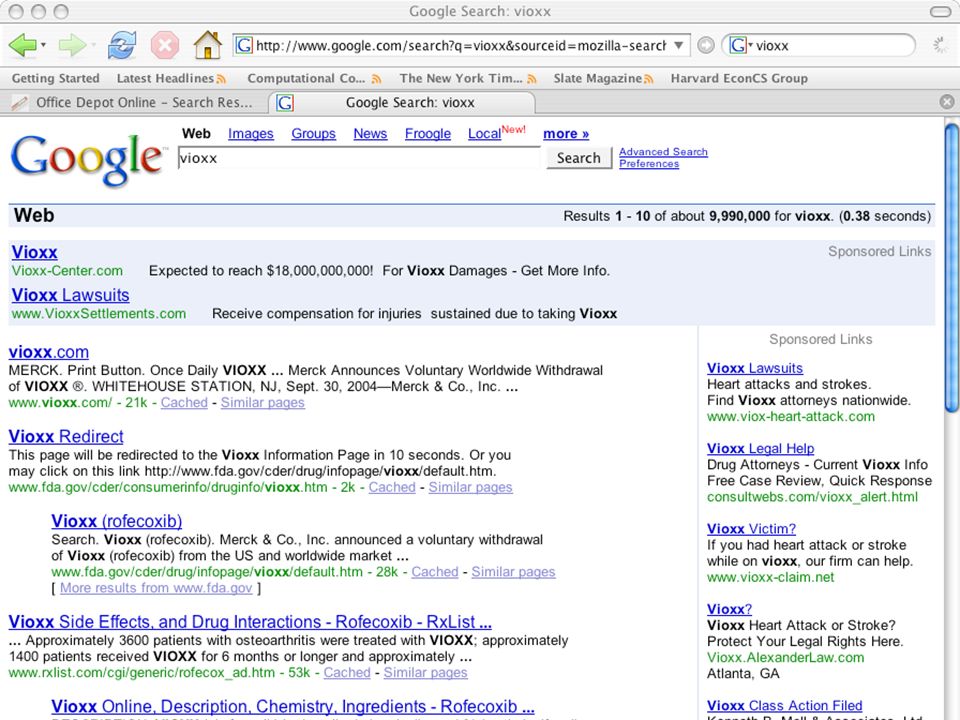Click the RSS icon next to Latest Headlines

tap(221, 79)
